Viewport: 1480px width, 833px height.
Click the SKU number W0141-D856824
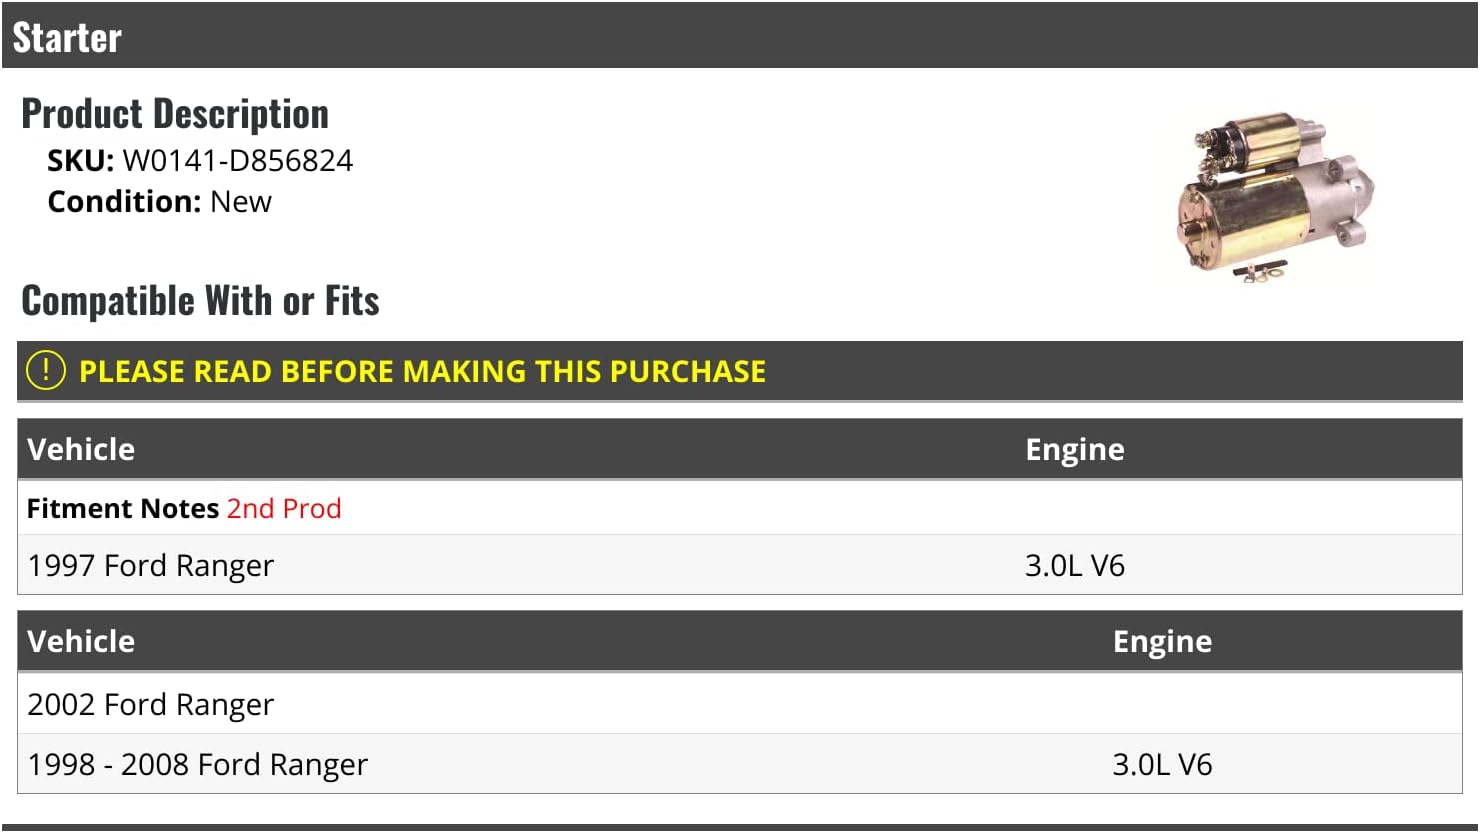(x=237, y=161)
